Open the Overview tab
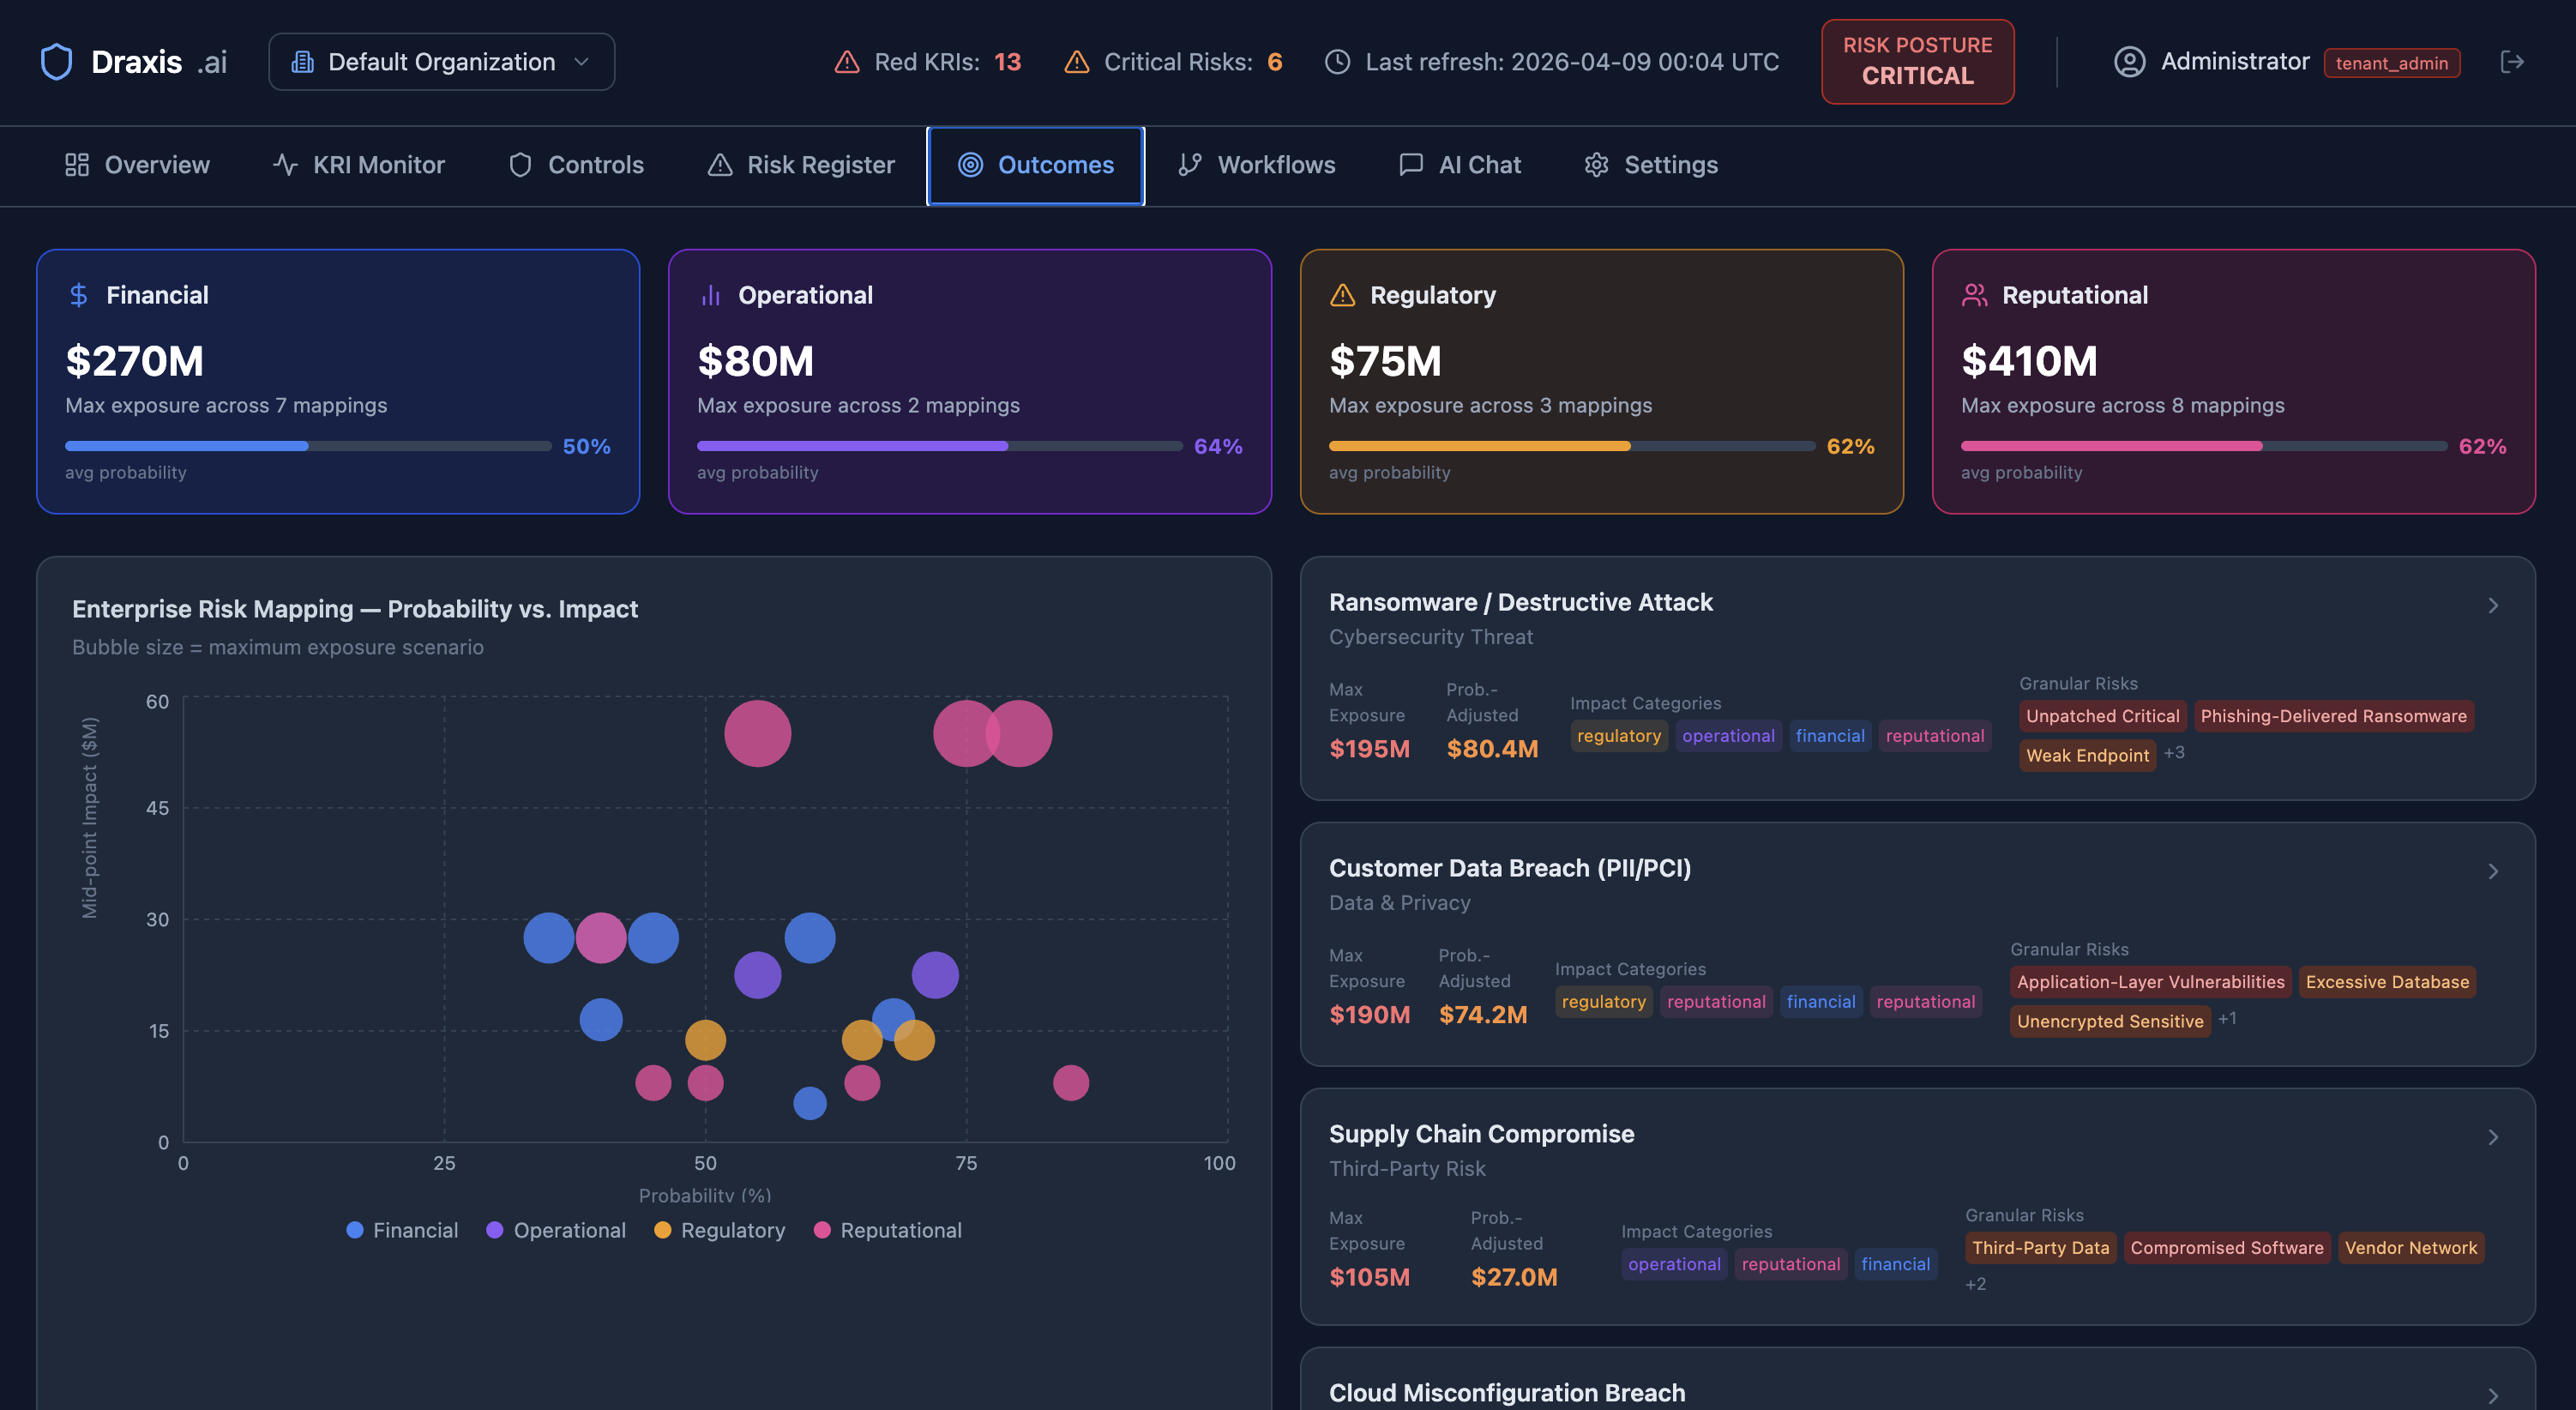This screenshot has height=1410, width=2576. click(137, 165)
